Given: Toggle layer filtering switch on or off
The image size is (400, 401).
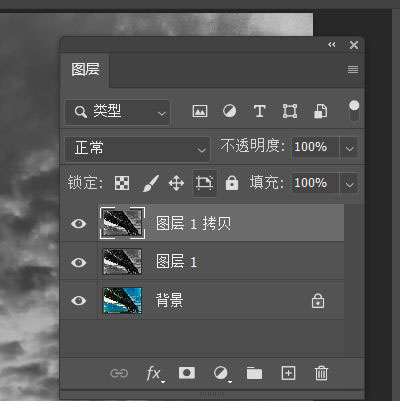Looking at the screenshot, I should pos(354,111).
